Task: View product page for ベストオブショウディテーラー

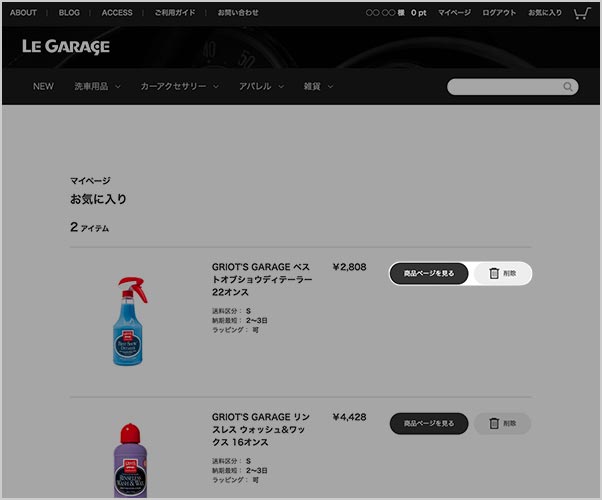Action: pos(429,273)
